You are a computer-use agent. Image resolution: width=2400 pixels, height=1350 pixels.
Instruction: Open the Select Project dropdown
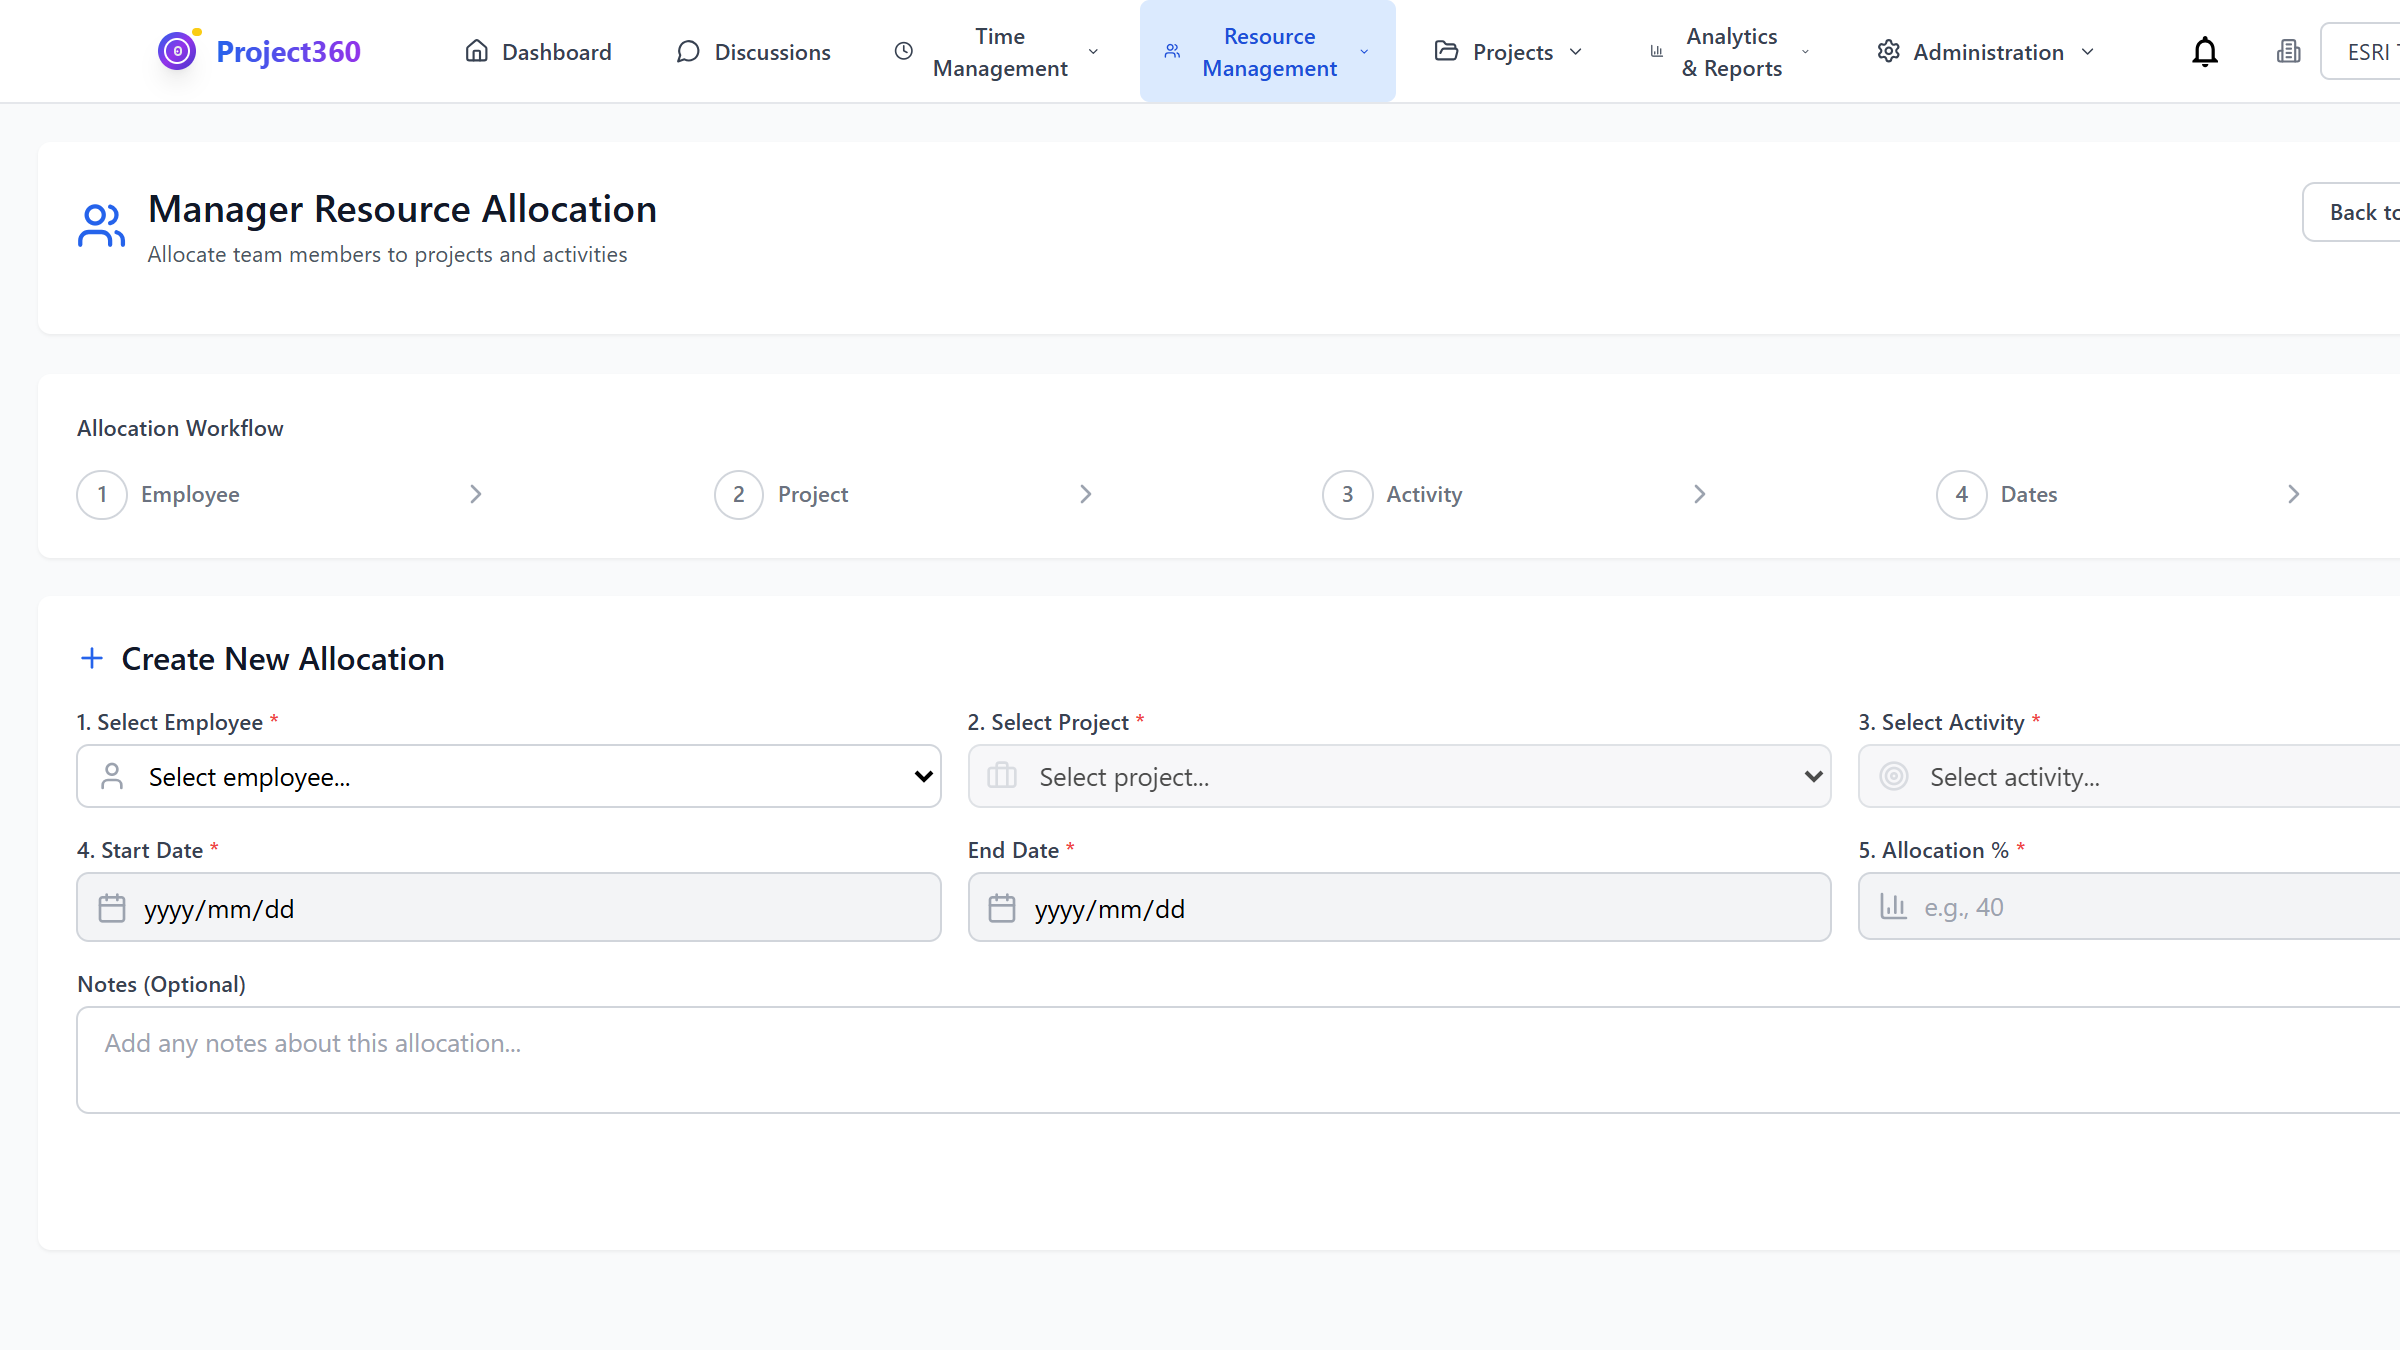pos(1398,776)
